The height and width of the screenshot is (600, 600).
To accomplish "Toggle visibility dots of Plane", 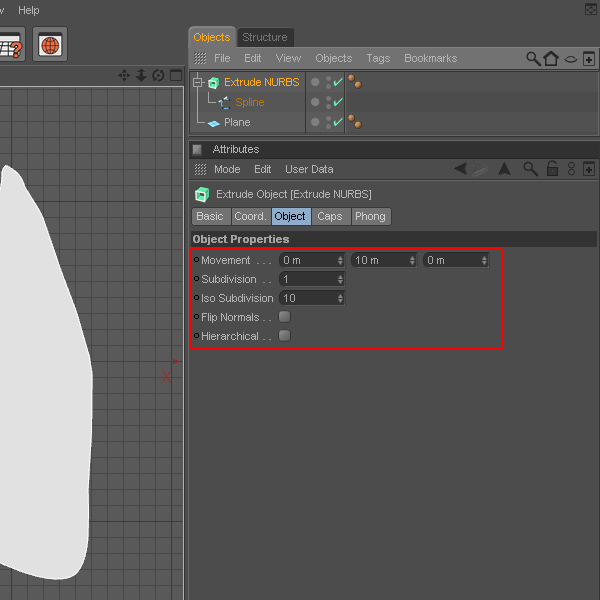I will coord(328,122).
